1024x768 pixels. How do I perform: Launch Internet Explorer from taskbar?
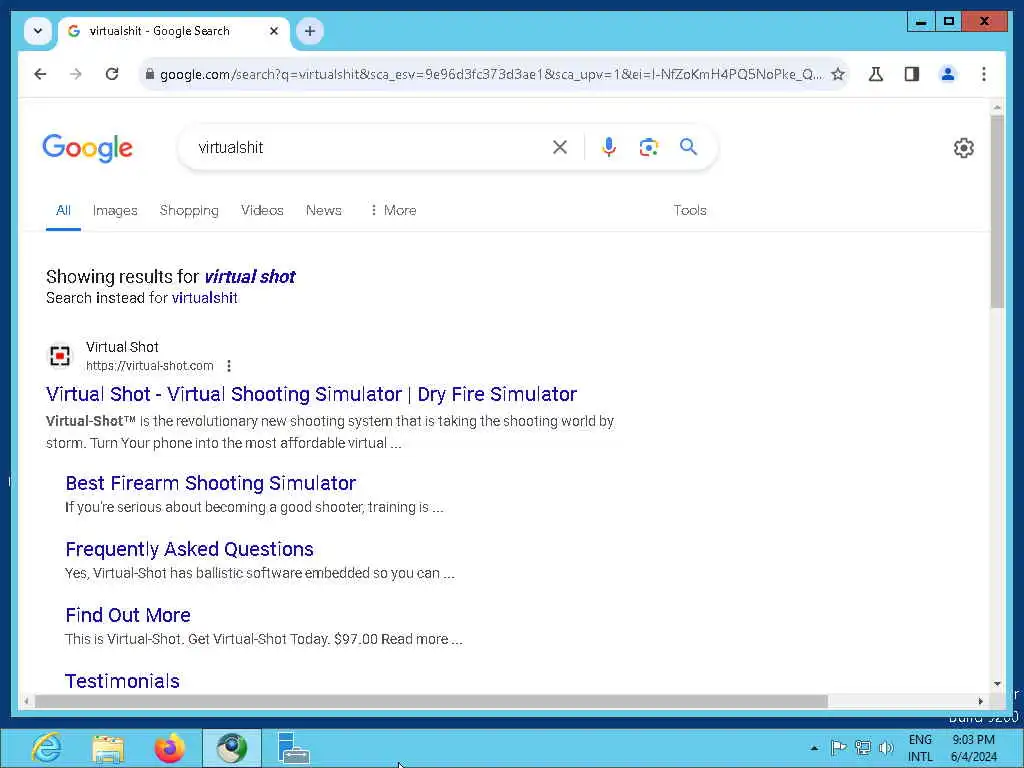[47, 748]
